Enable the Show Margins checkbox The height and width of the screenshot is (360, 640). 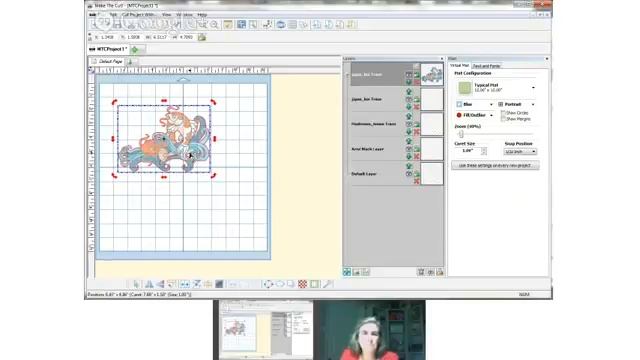(x=503, y=119)
